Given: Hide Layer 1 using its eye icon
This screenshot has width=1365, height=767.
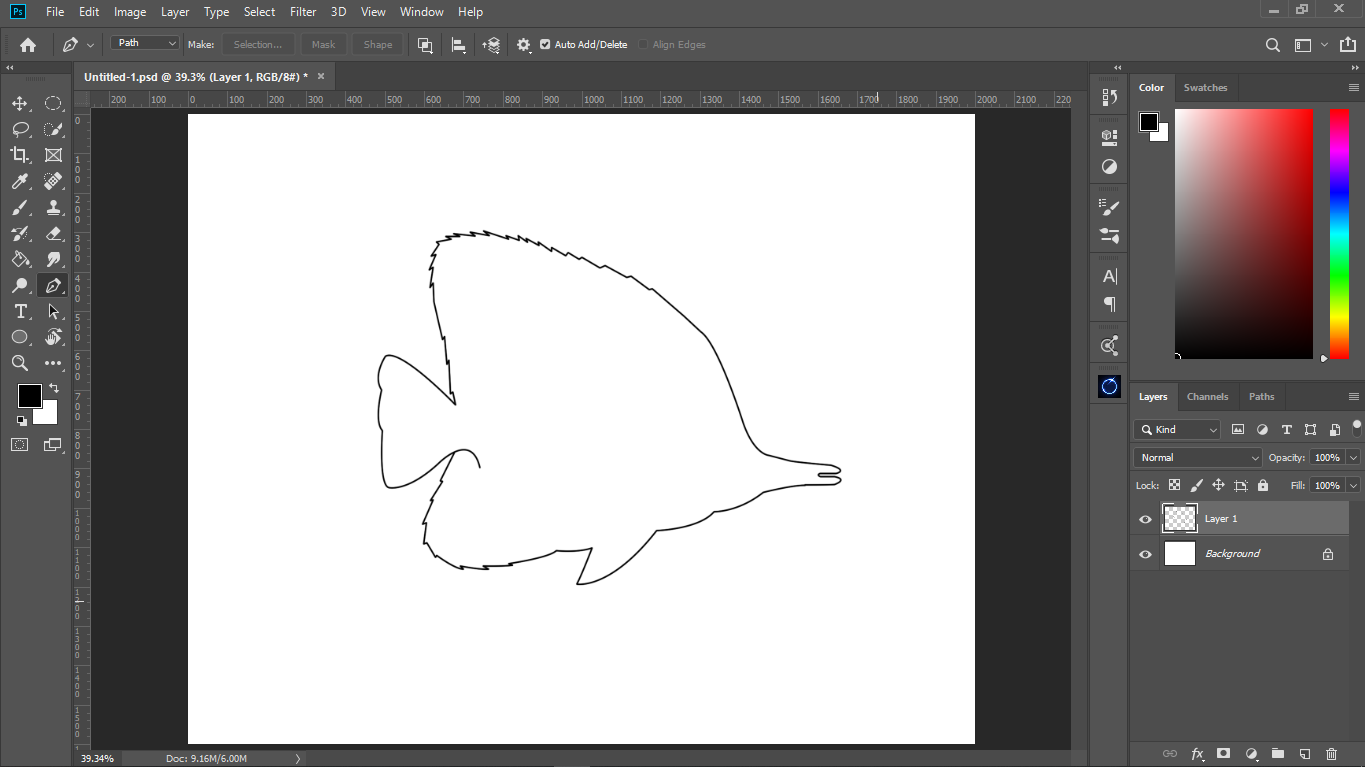Looking at the screenshot, I should point(1145,519).
